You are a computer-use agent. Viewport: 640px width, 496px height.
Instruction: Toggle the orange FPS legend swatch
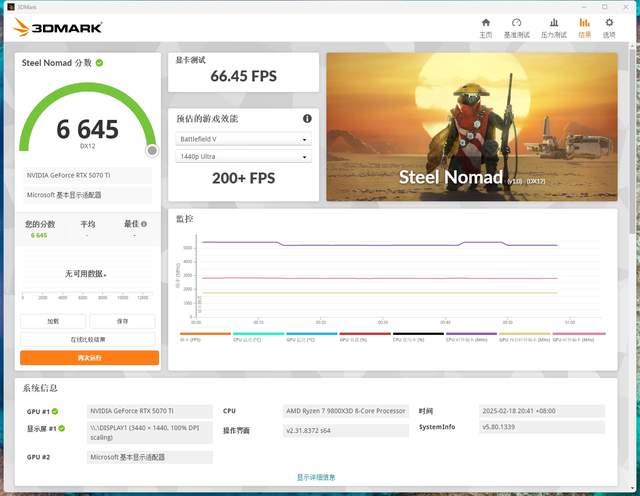(205, 334)
